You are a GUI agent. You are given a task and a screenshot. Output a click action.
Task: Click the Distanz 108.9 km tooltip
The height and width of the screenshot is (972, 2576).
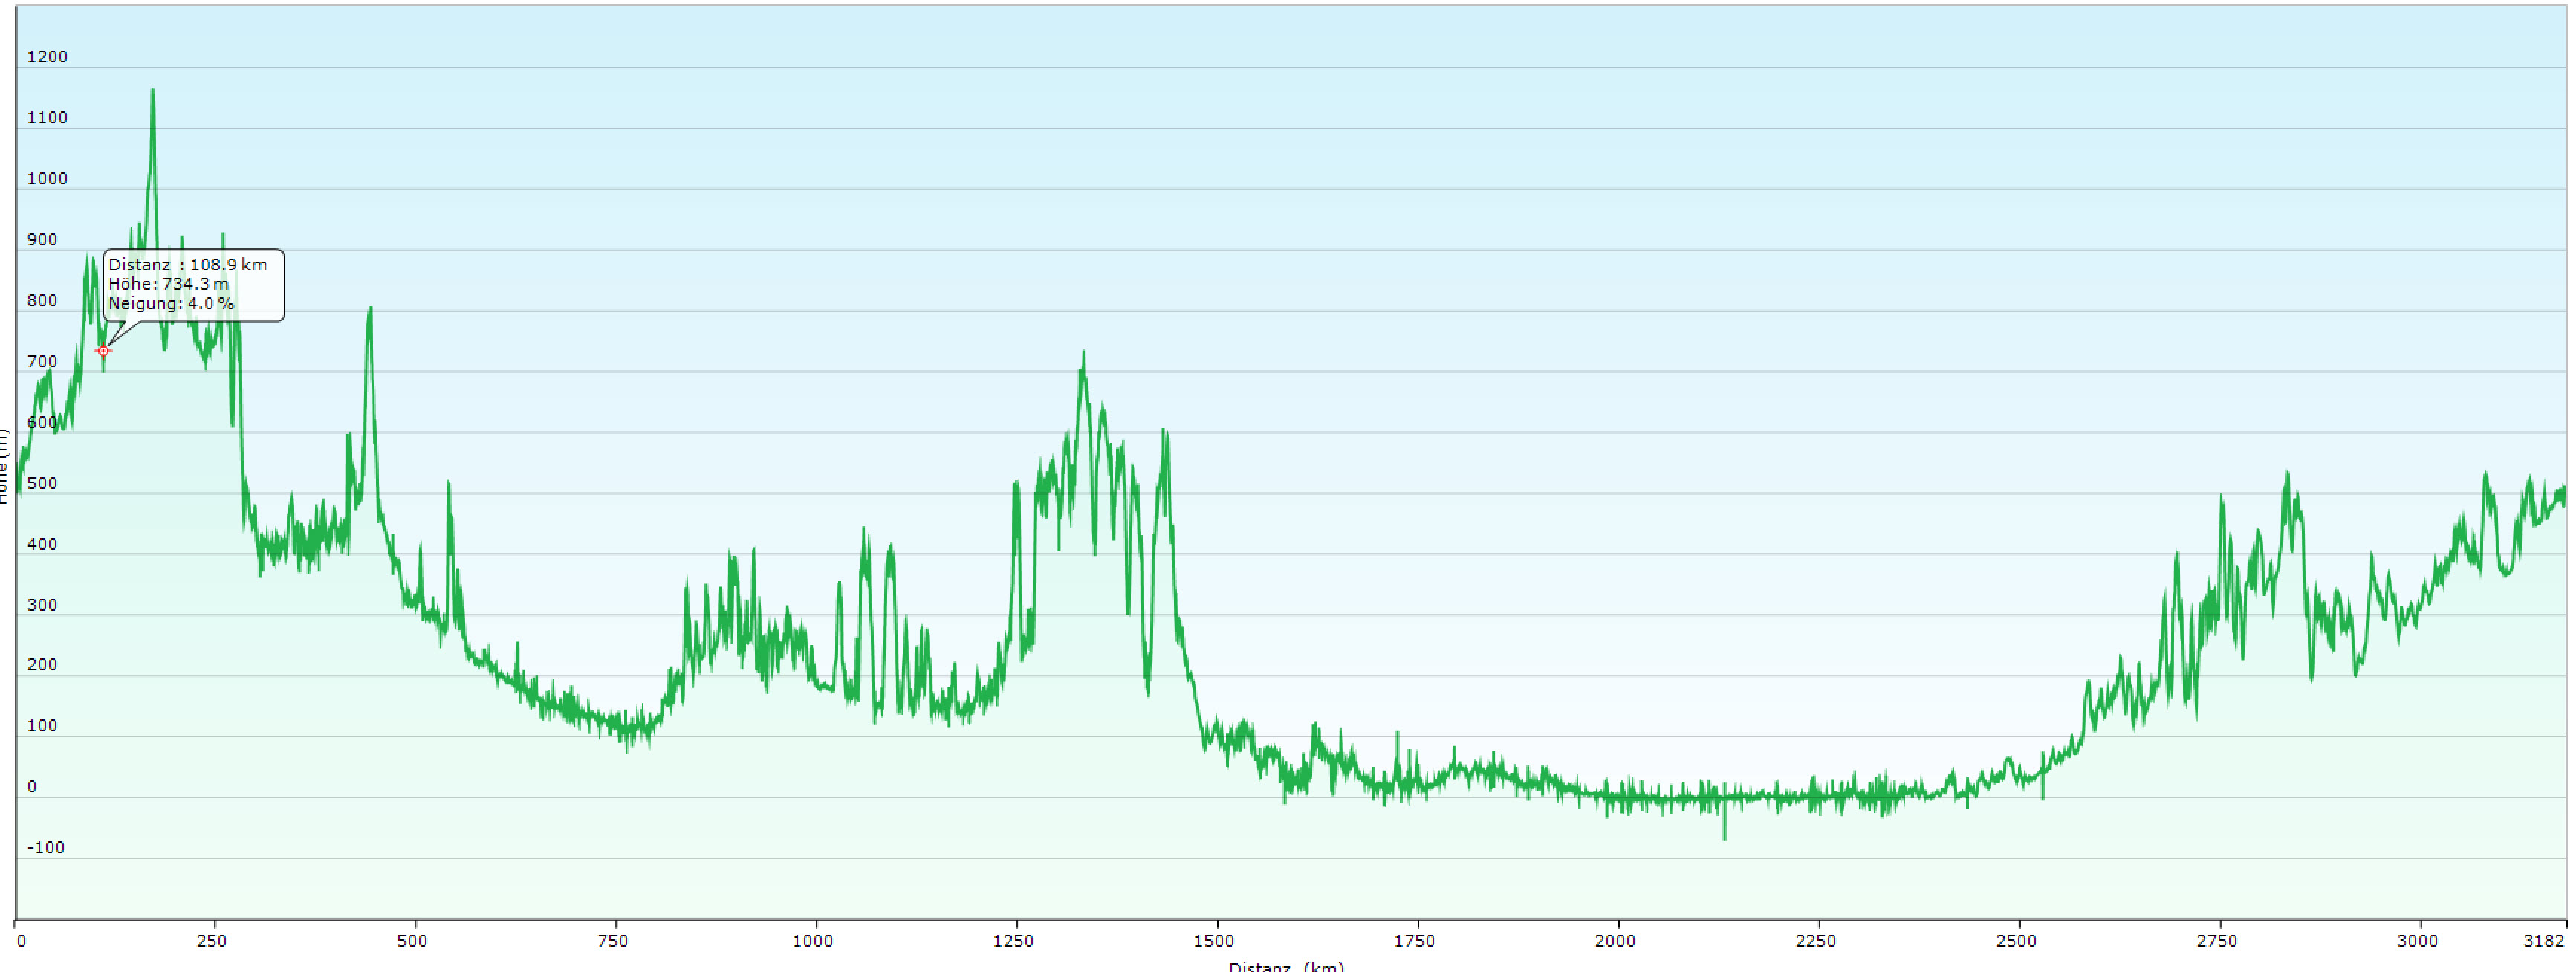pos(188,265)
